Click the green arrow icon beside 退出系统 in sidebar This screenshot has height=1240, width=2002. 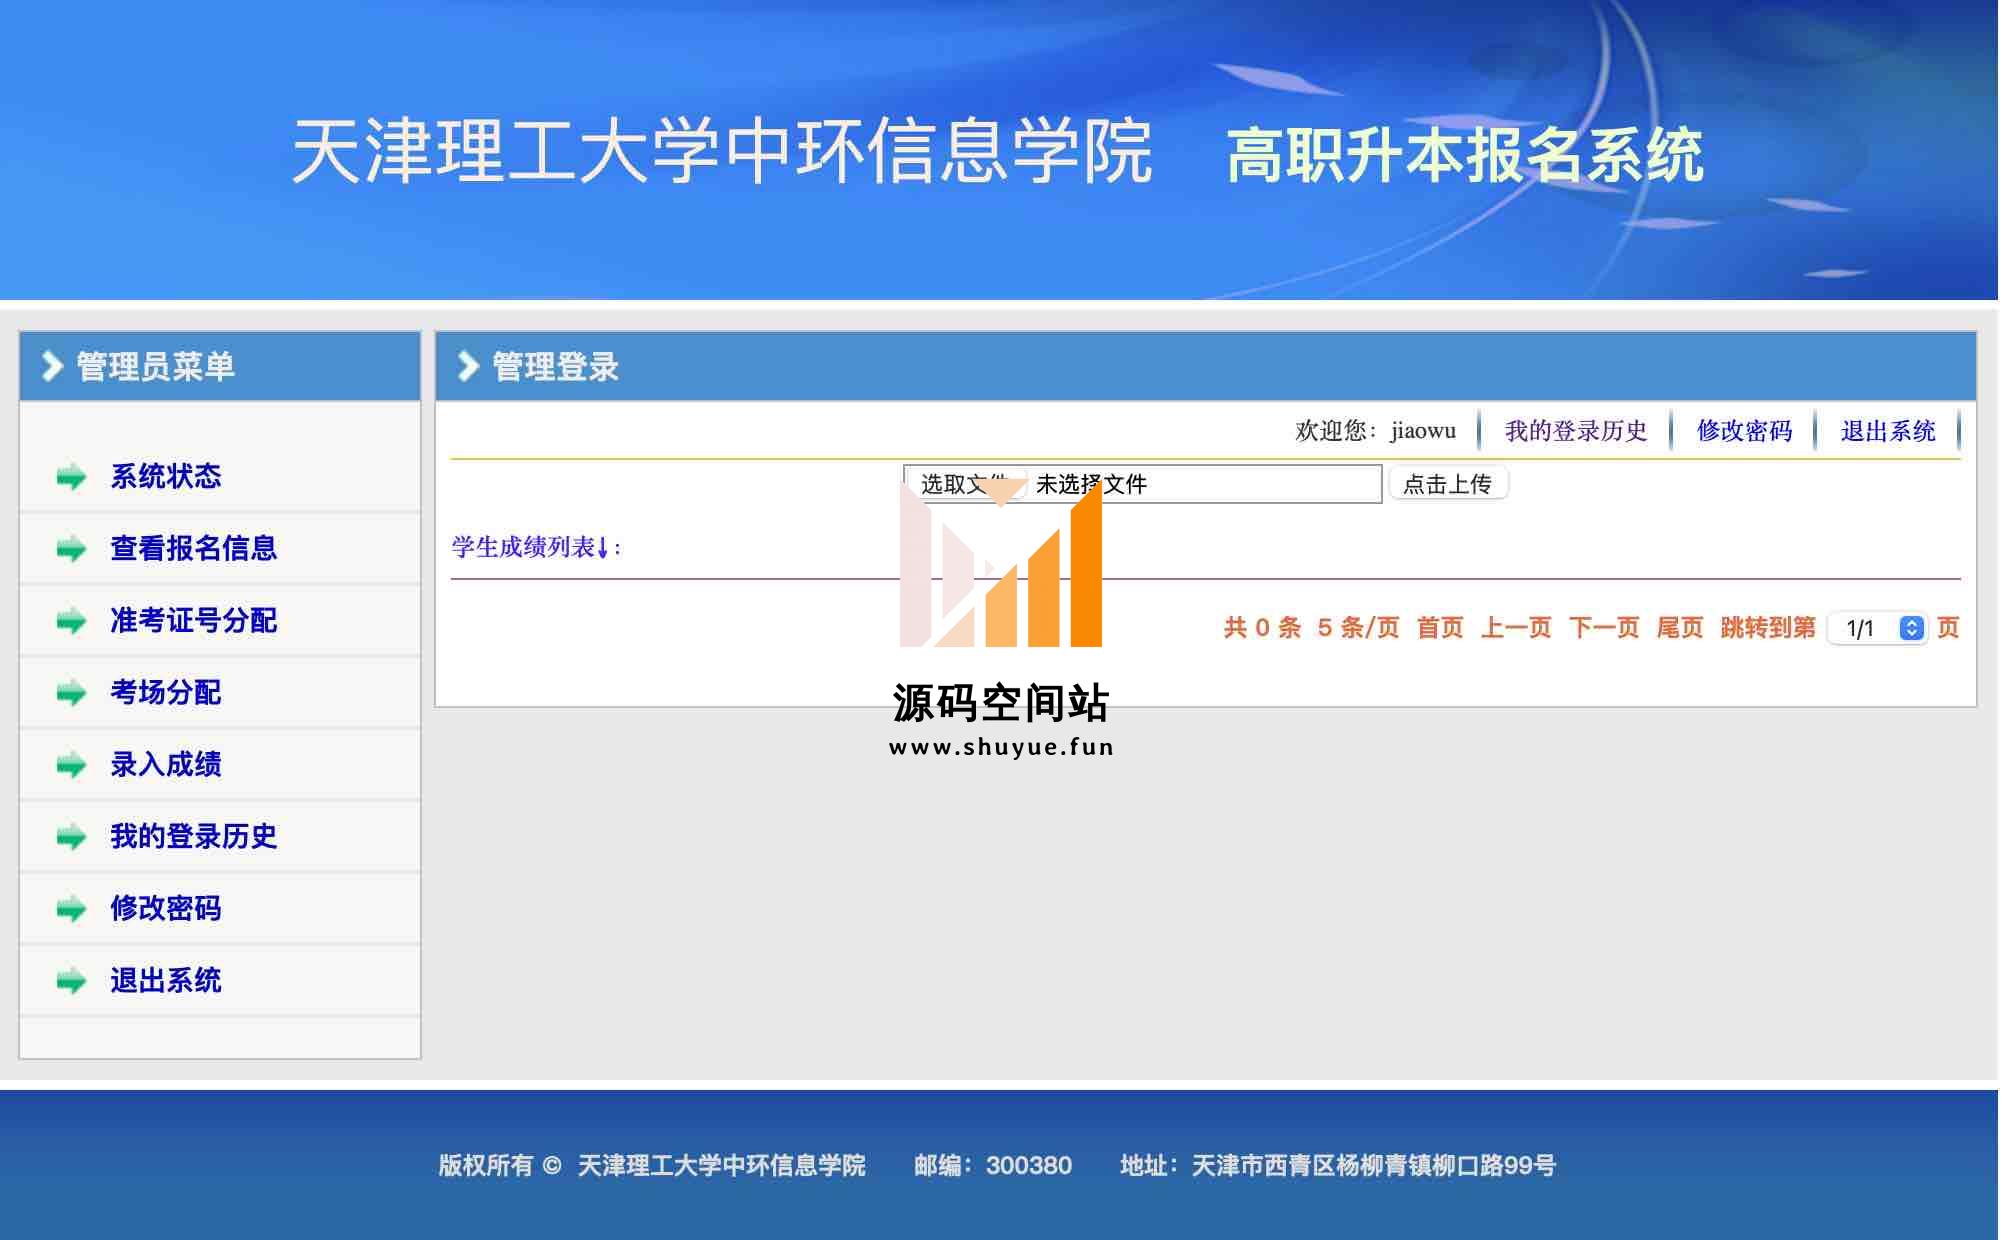(x=71, y=981)
